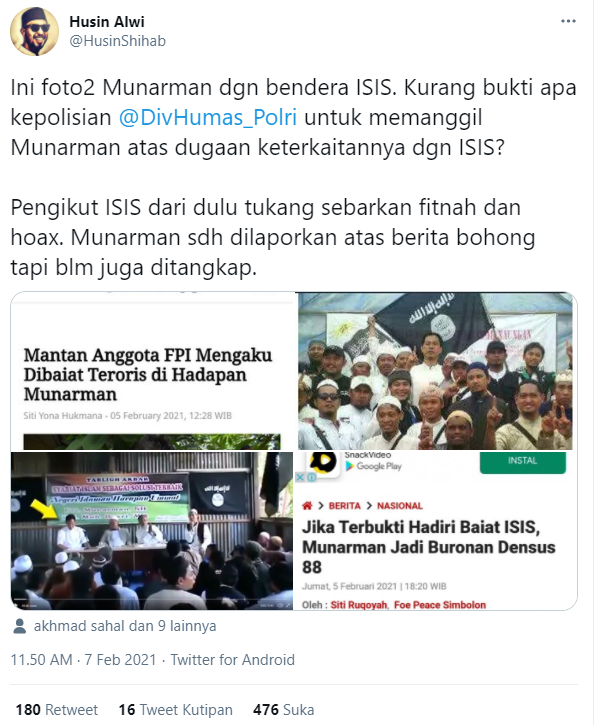595x725 pixels.
Task: Click the ad close X icon
Action: tap(300, 477)
